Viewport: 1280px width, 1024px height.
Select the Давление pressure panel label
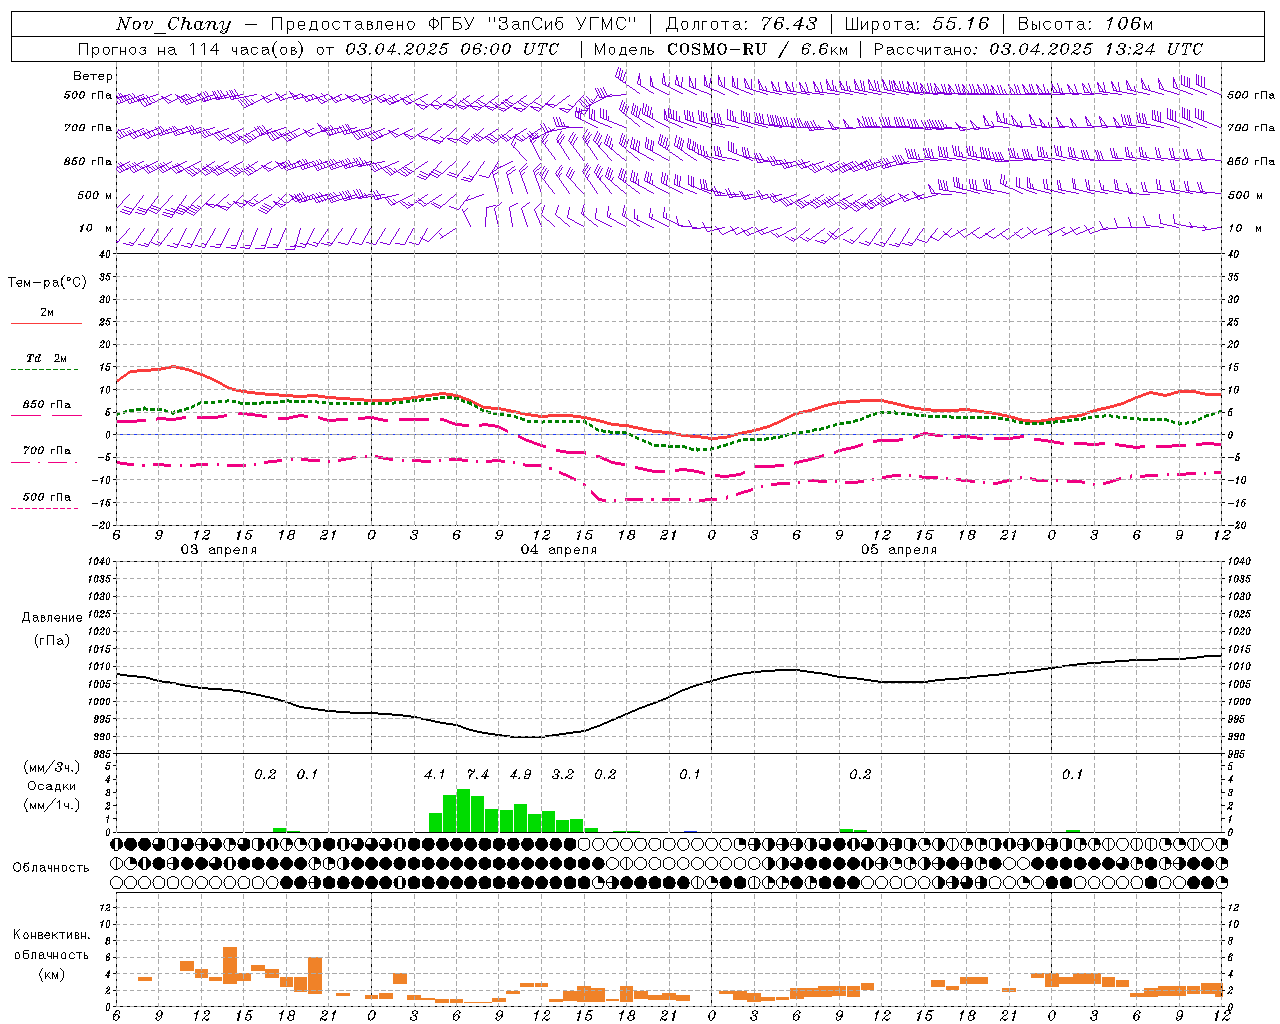52,617
